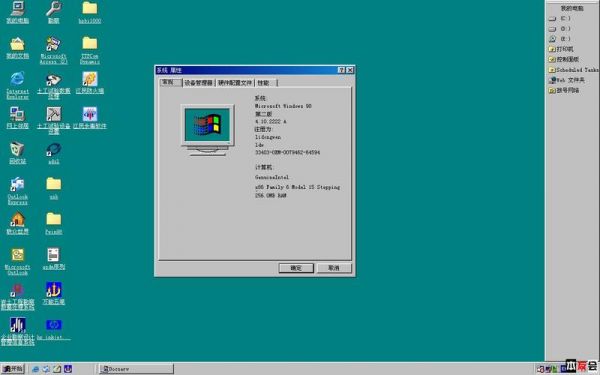Open the bar-chart building design shortcut
The width and height of the screenshot is (600, 375).
point(18,331)
